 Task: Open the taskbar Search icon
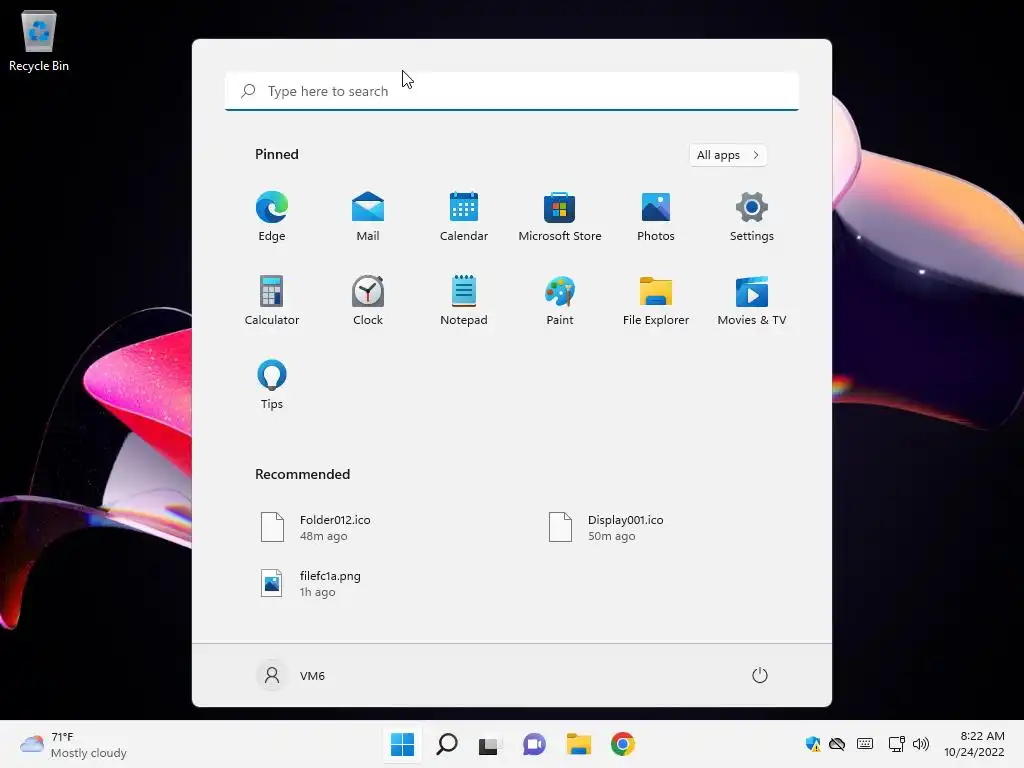click(447, 744)
